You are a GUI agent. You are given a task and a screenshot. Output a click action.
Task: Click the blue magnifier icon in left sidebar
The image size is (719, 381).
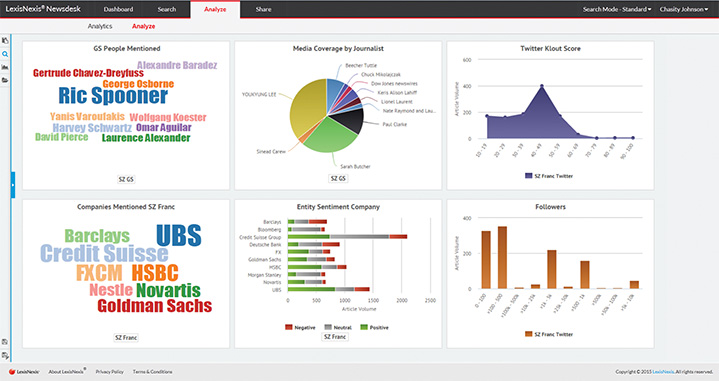[x=5, y=54]
